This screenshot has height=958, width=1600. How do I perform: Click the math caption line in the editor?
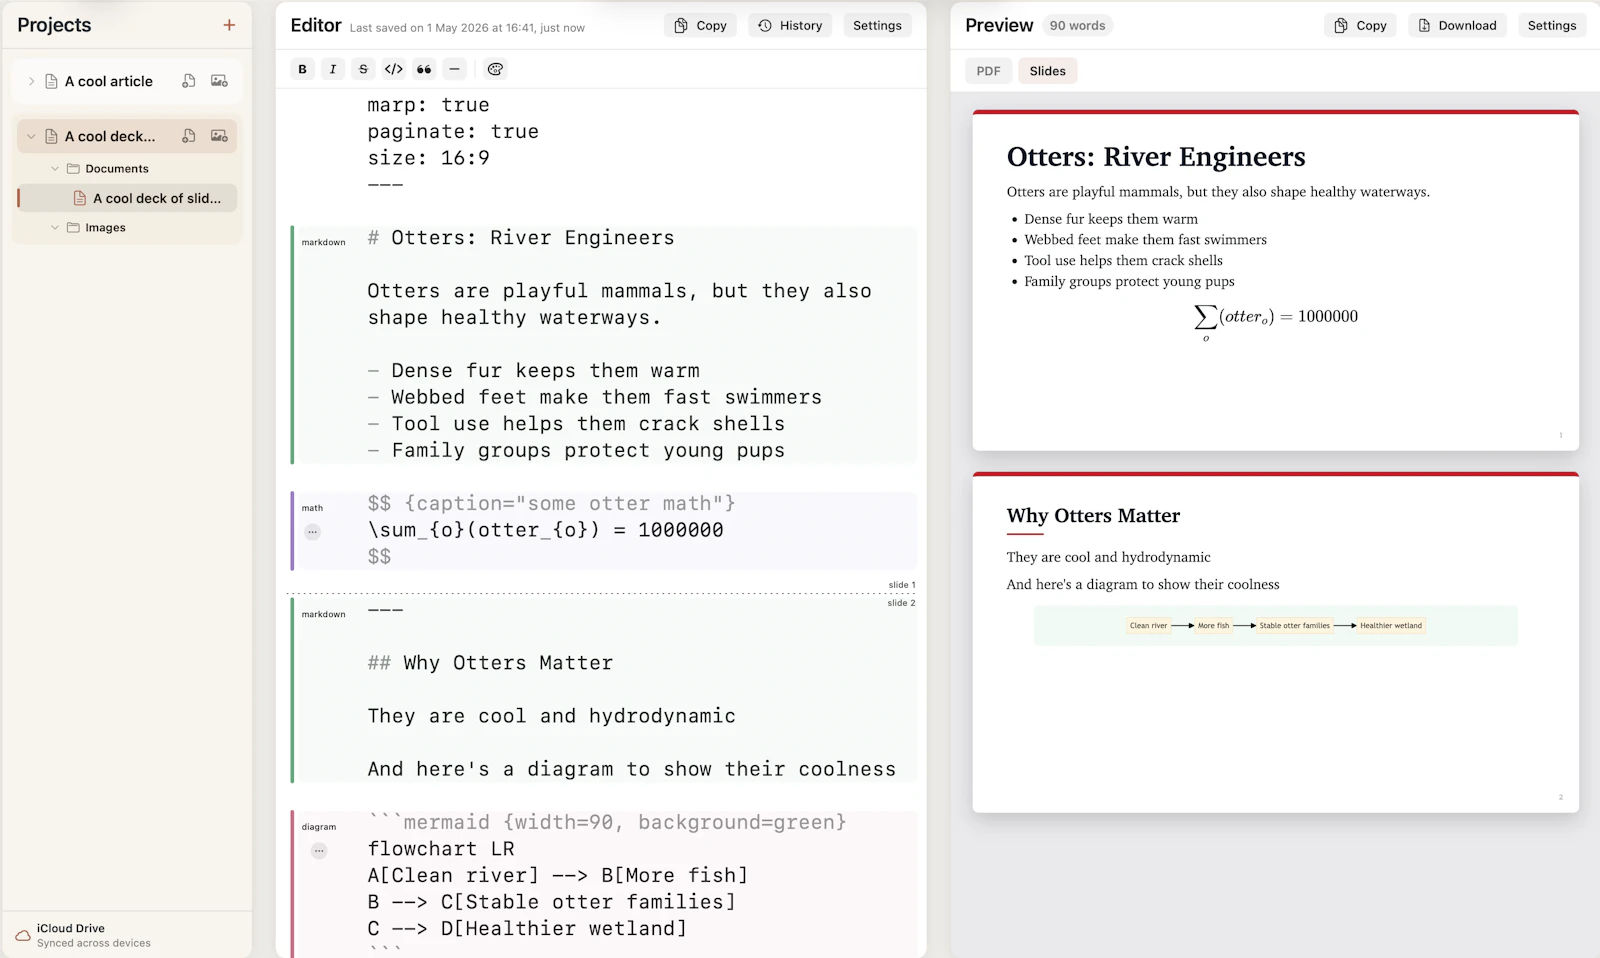[551, 503]
